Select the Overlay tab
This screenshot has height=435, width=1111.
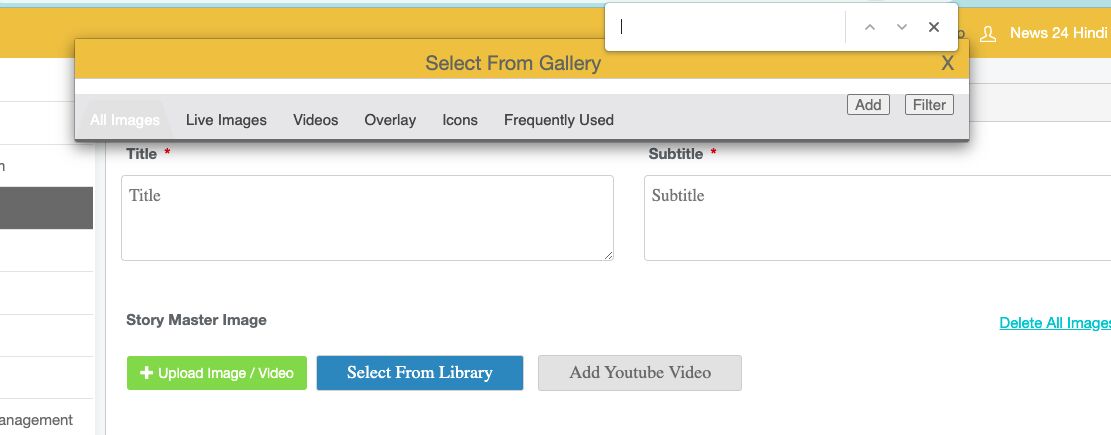(x=390, y=120)
